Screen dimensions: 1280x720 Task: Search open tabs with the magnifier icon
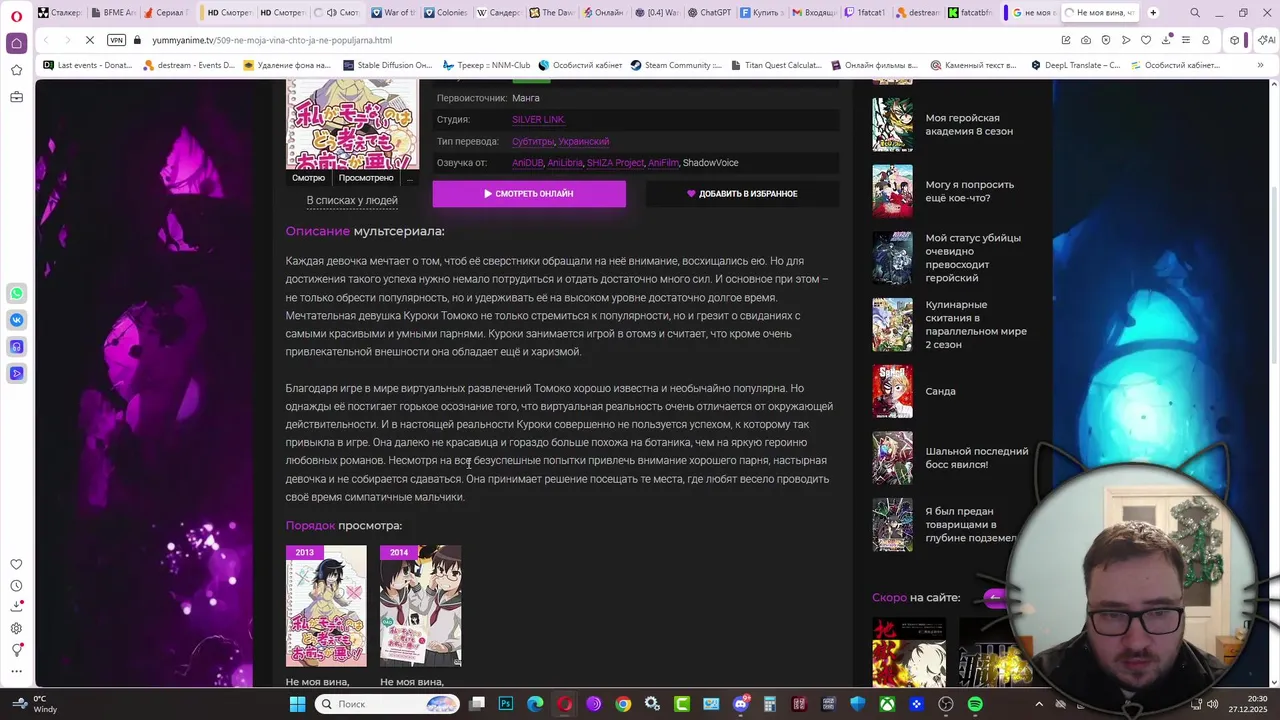point(1195,13)
